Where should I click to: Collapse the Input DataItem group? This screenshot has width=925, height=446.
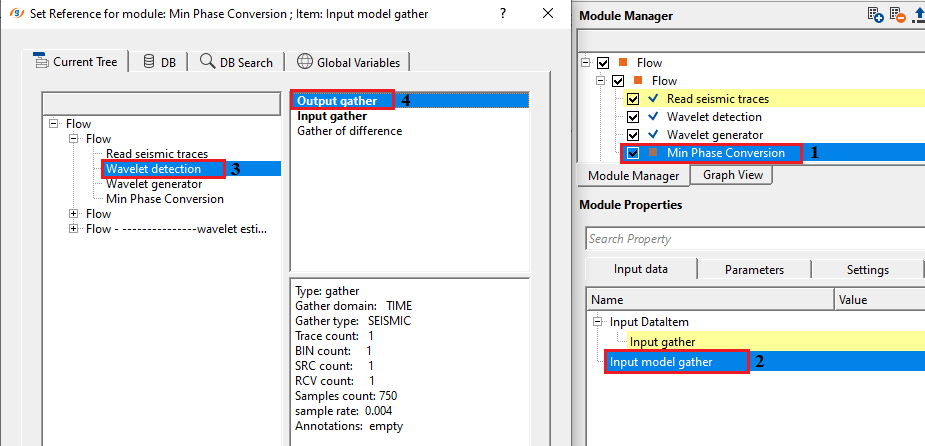click(599, 322)
